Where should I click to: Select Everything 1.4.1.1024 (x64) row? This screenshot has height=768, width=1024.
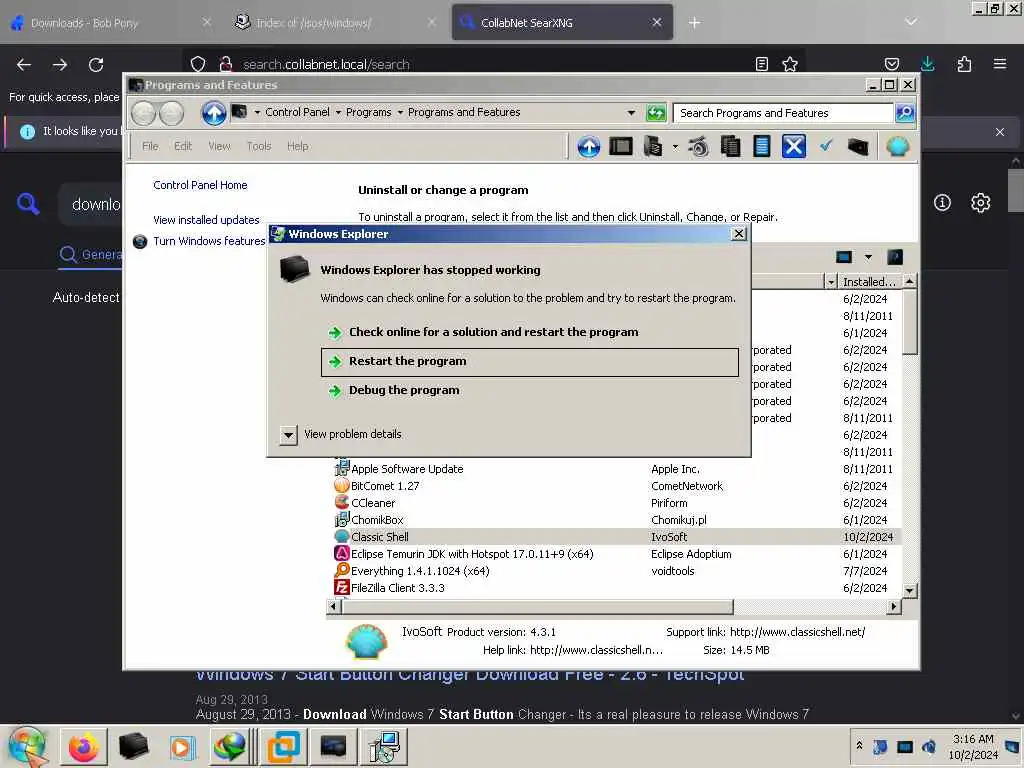420,571
